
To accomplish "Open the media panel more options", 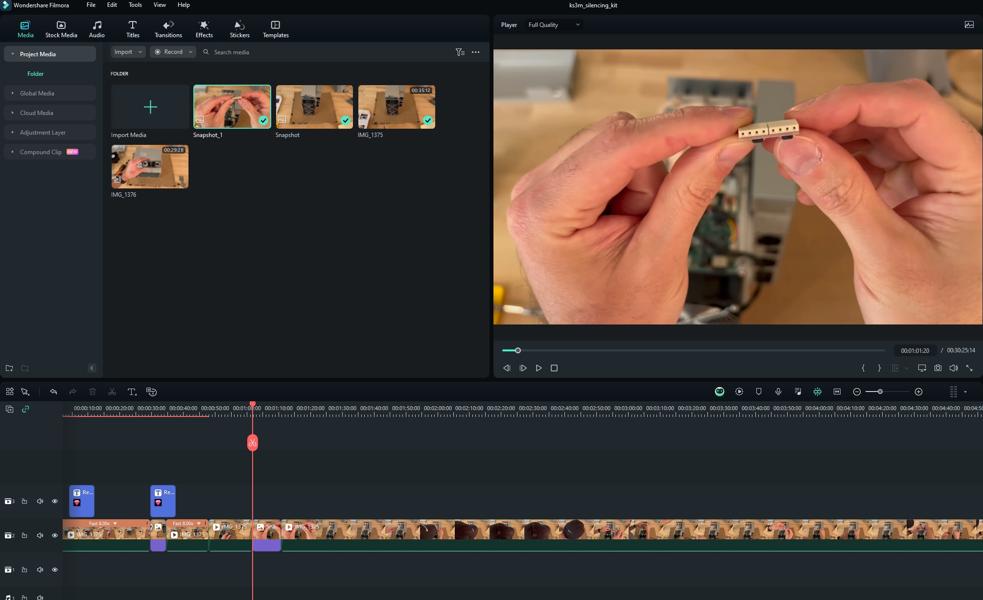I will pyautogui.click(x=476, y=52).
